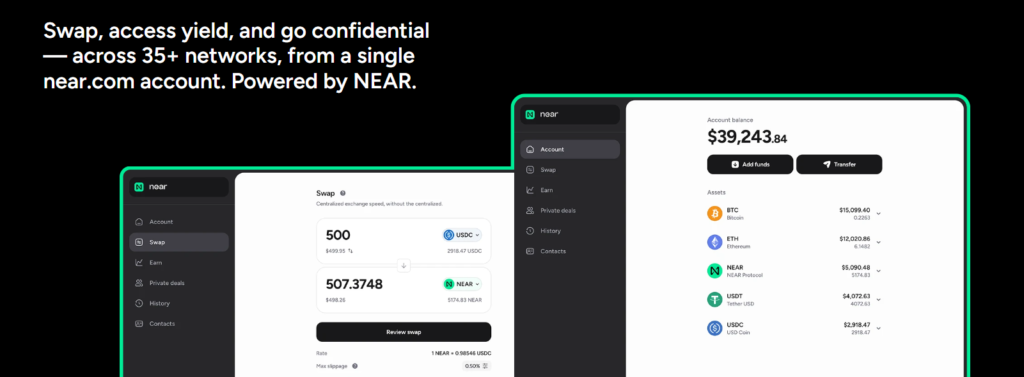
Task: Click the Add funds button
Action: [x=750, y=165]
